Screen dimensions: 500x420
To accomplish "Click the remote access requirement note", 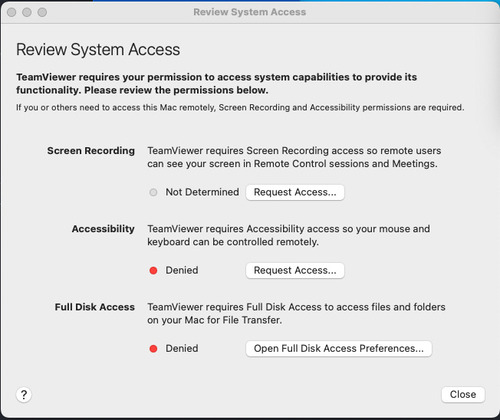I will (240, 107).
